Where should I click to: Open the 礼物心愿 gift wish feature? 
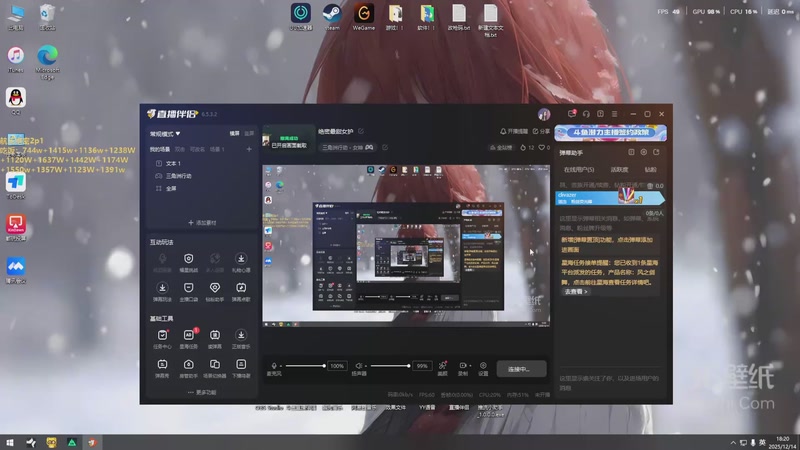point(241,263)
